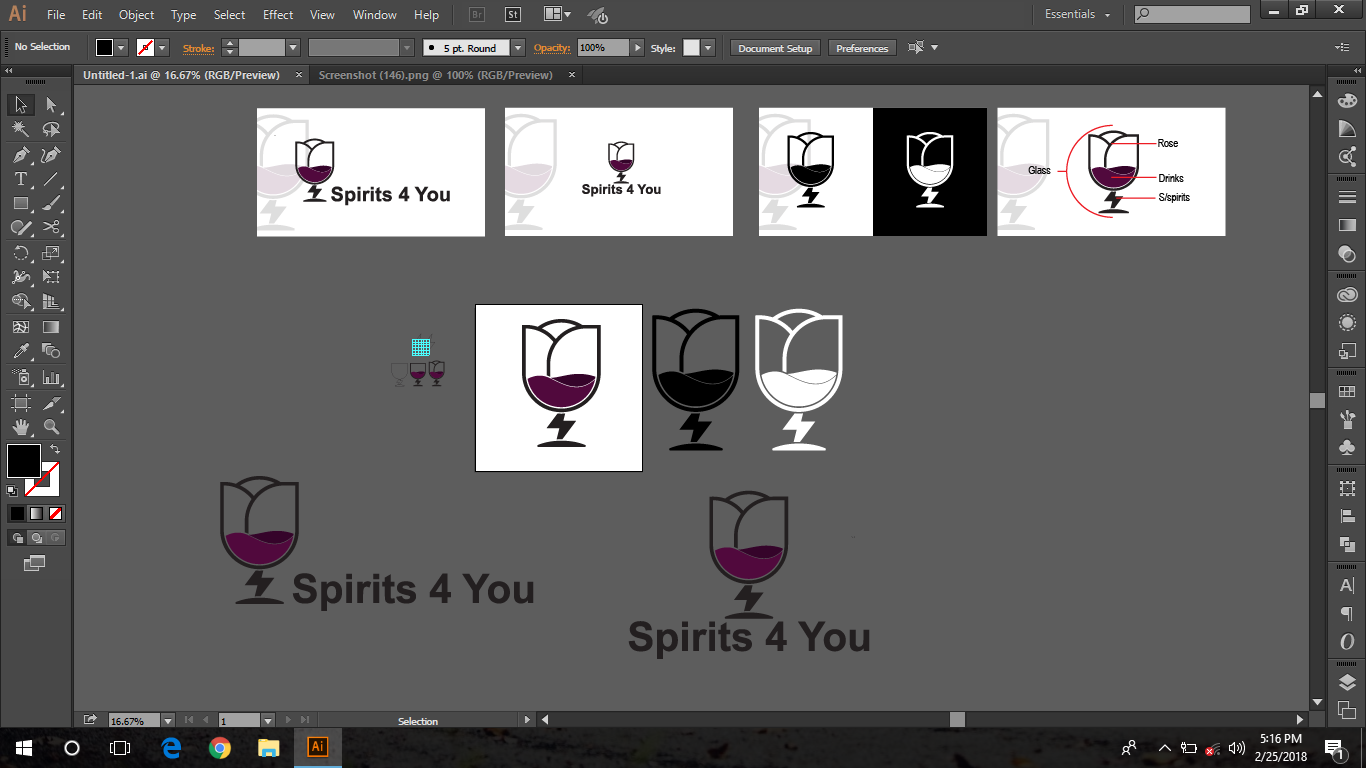1366x768 pixels.
Task: Open the Layers panel icon
Action: (x=1347, y=683)
